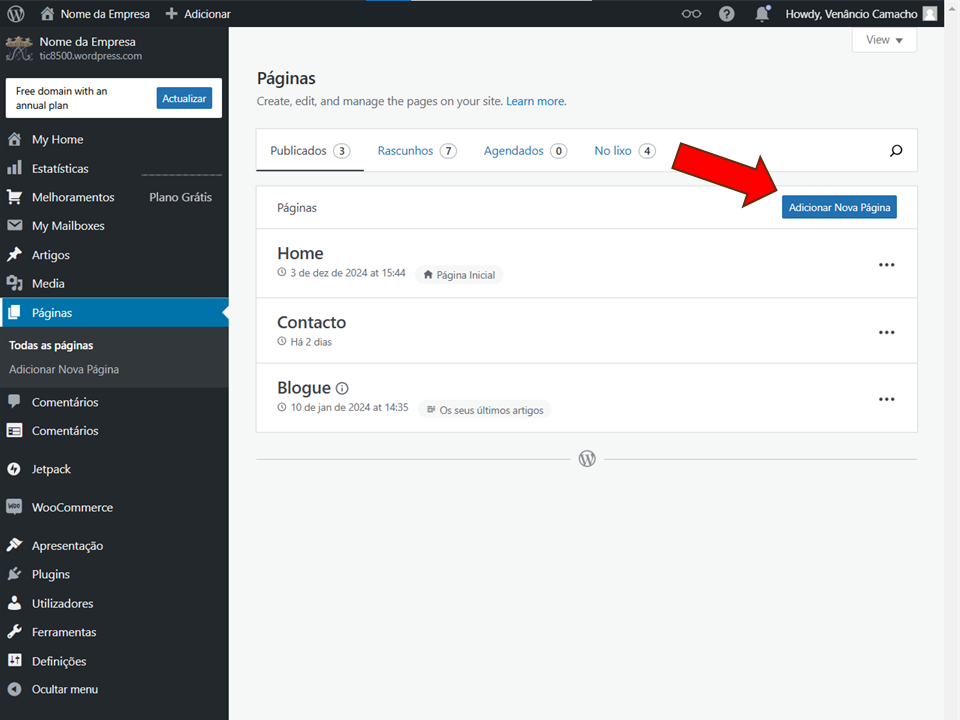Viewport: 960px width, 720px height.
Task: Open the options menu for Contacto page
Action: coord(886,333)
